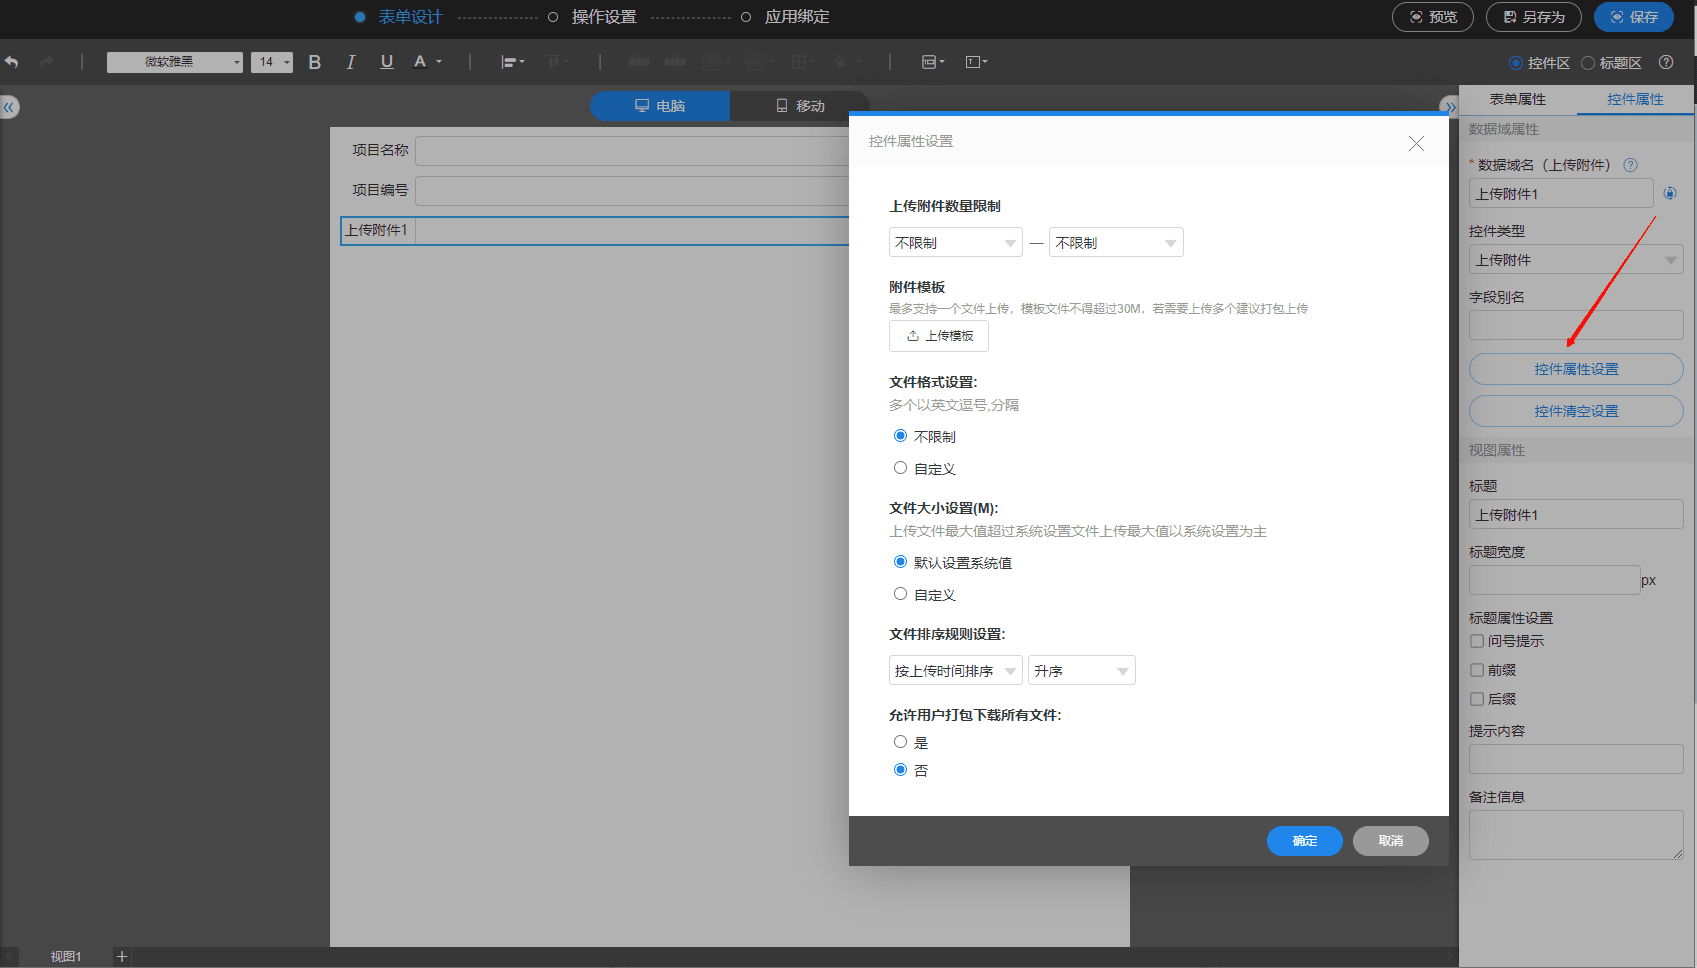Open help for 数据域名 field

pyautogui.click(x=1630, y=165)
